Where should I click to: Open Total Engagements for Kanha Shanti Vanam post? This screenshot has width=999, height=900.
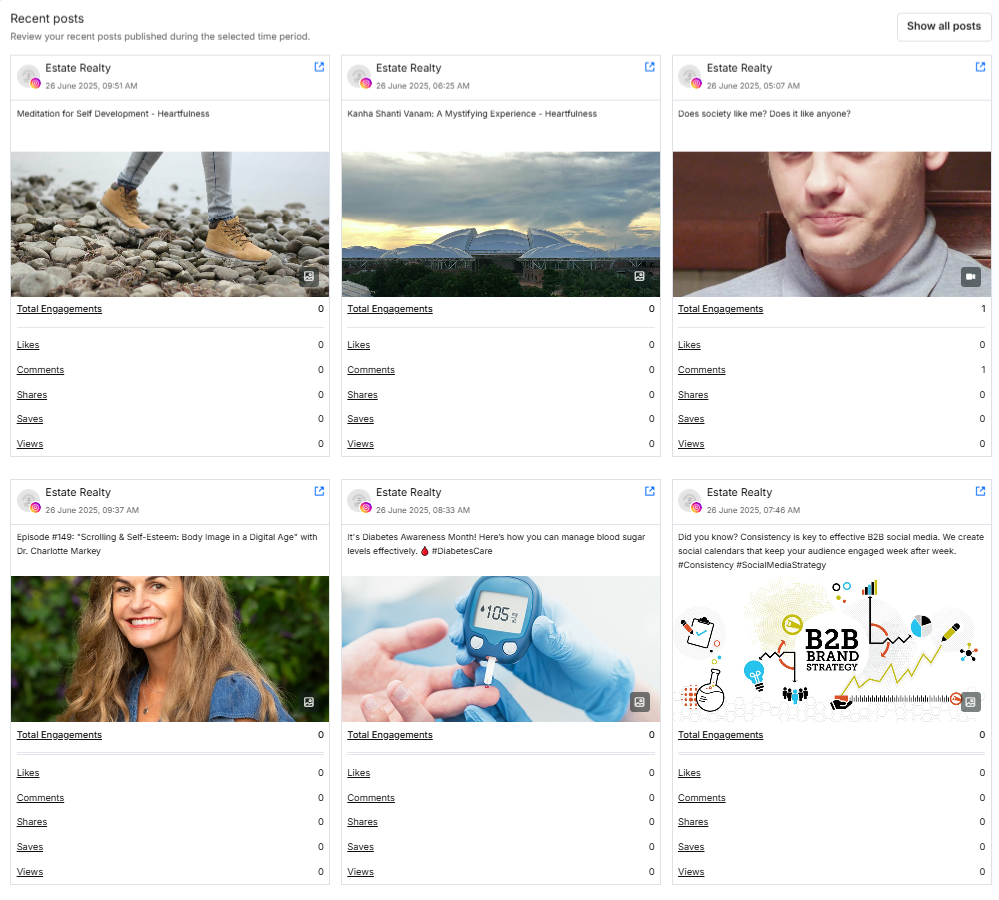pos(390,309)
